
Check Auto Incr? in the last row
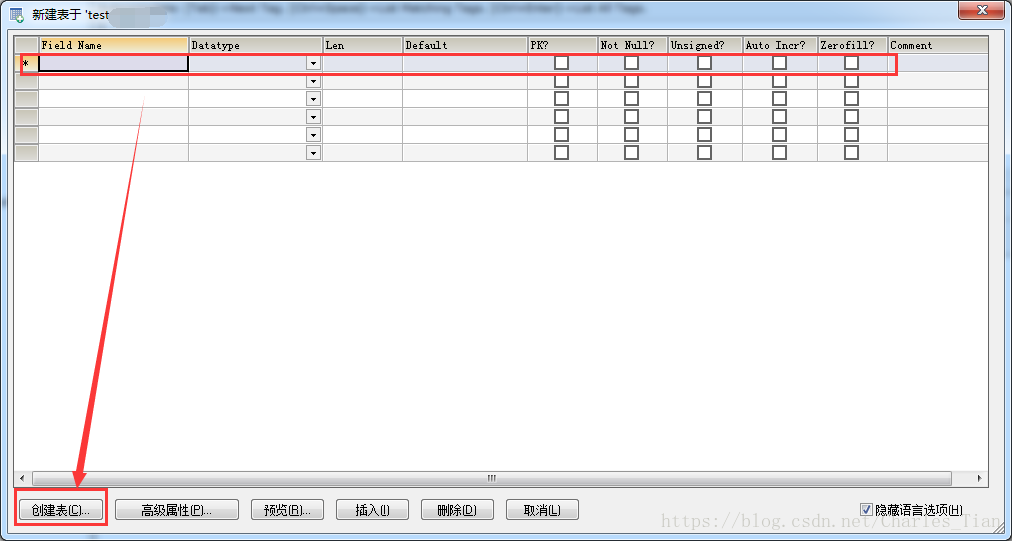tap(780, 152)
